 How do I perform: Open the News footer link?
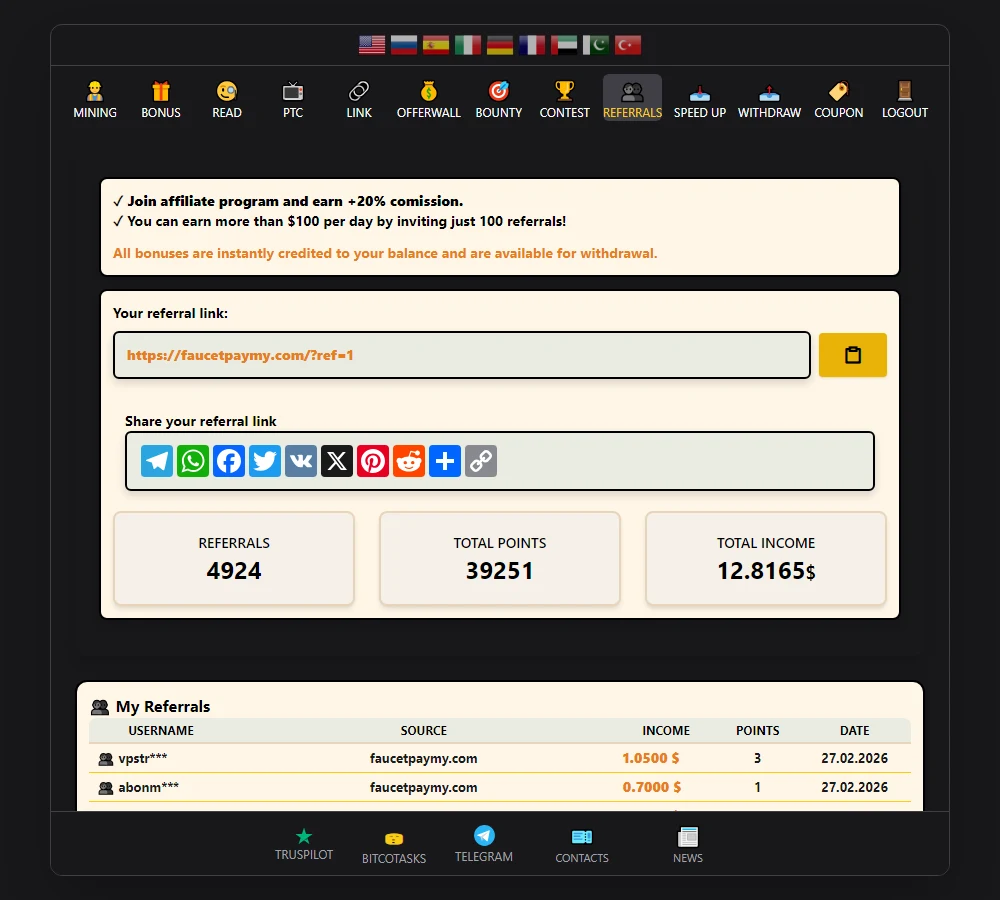(688, 846)
